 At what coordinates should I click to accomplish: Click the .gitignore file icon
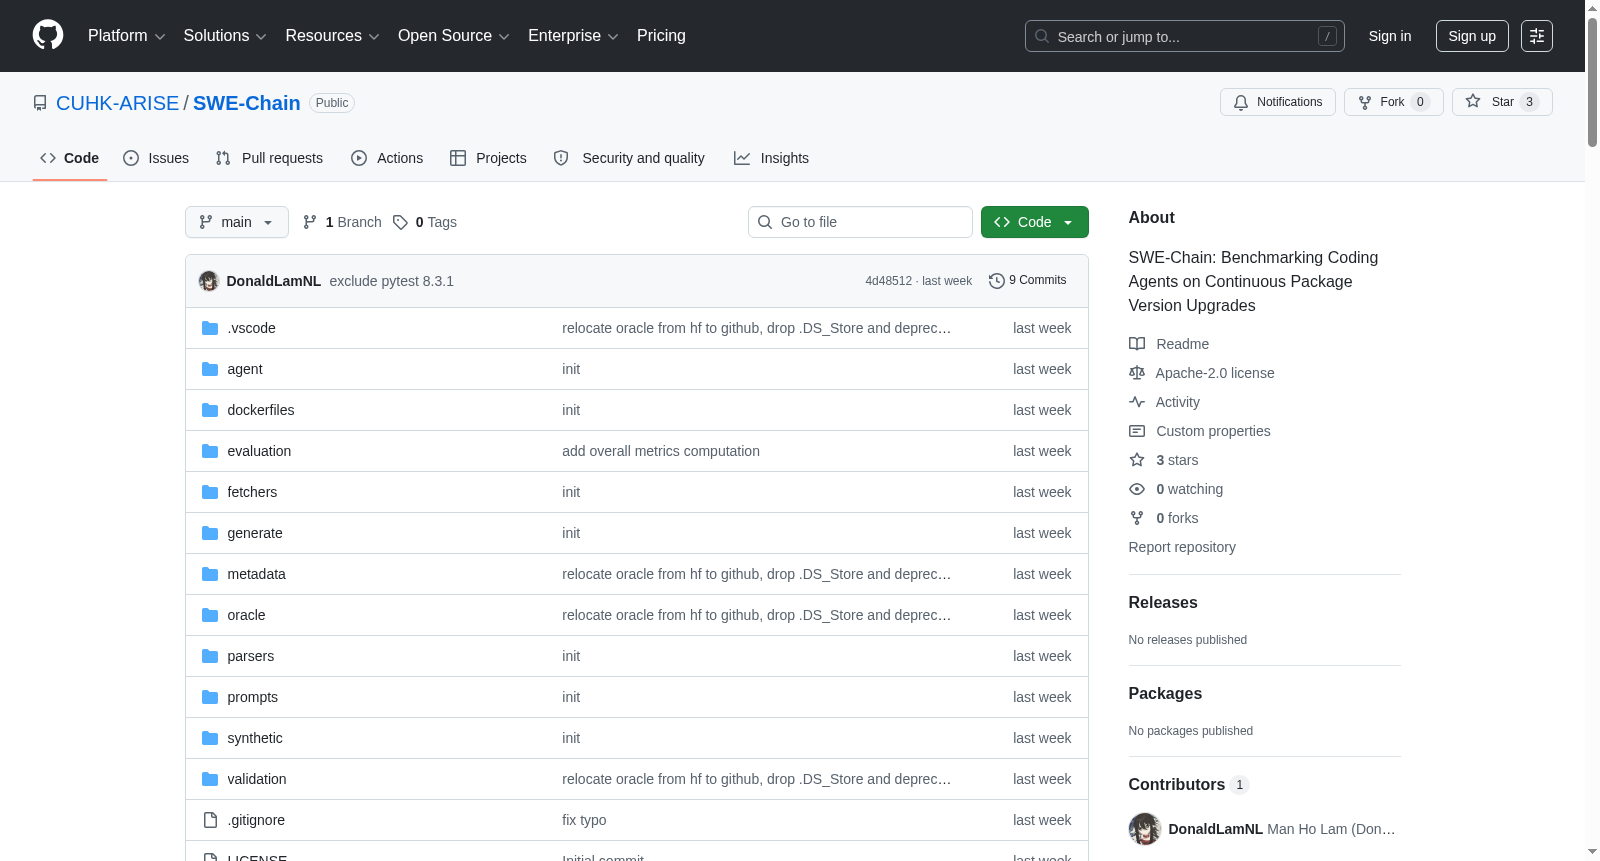(x=210, y=820)
